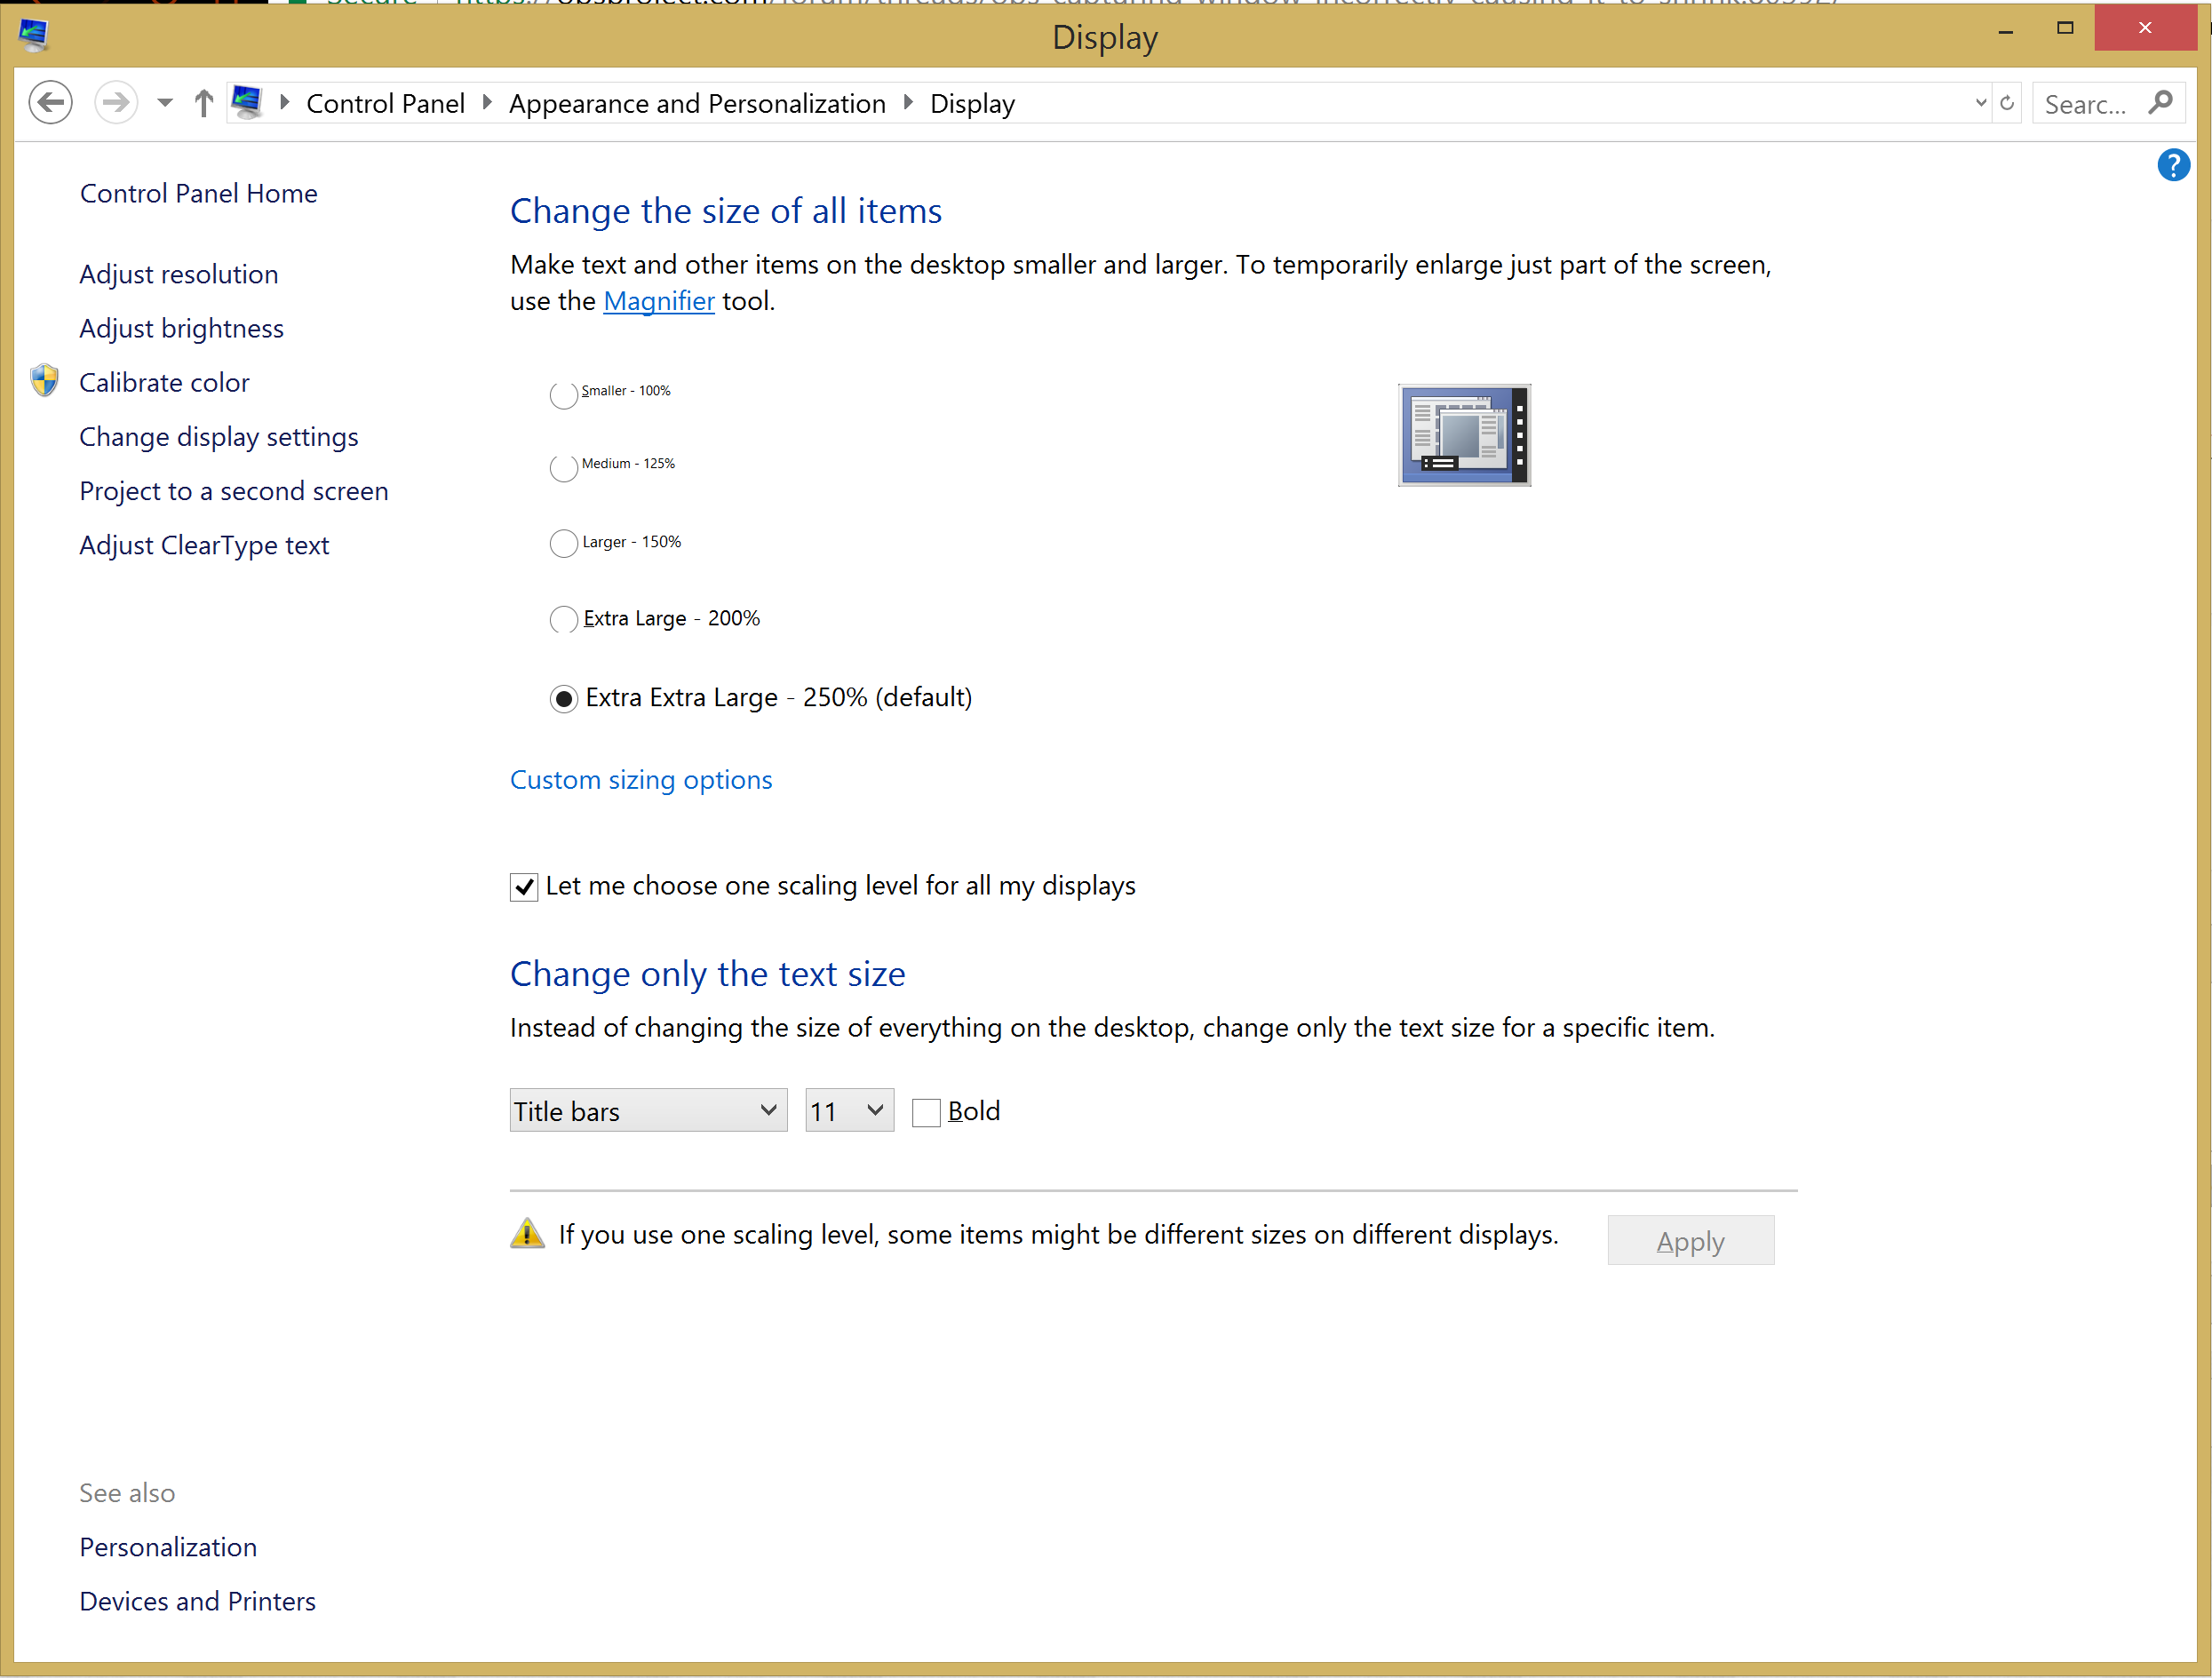
Task: Expand the recent locations dropdown arrow
Action: 165,103
